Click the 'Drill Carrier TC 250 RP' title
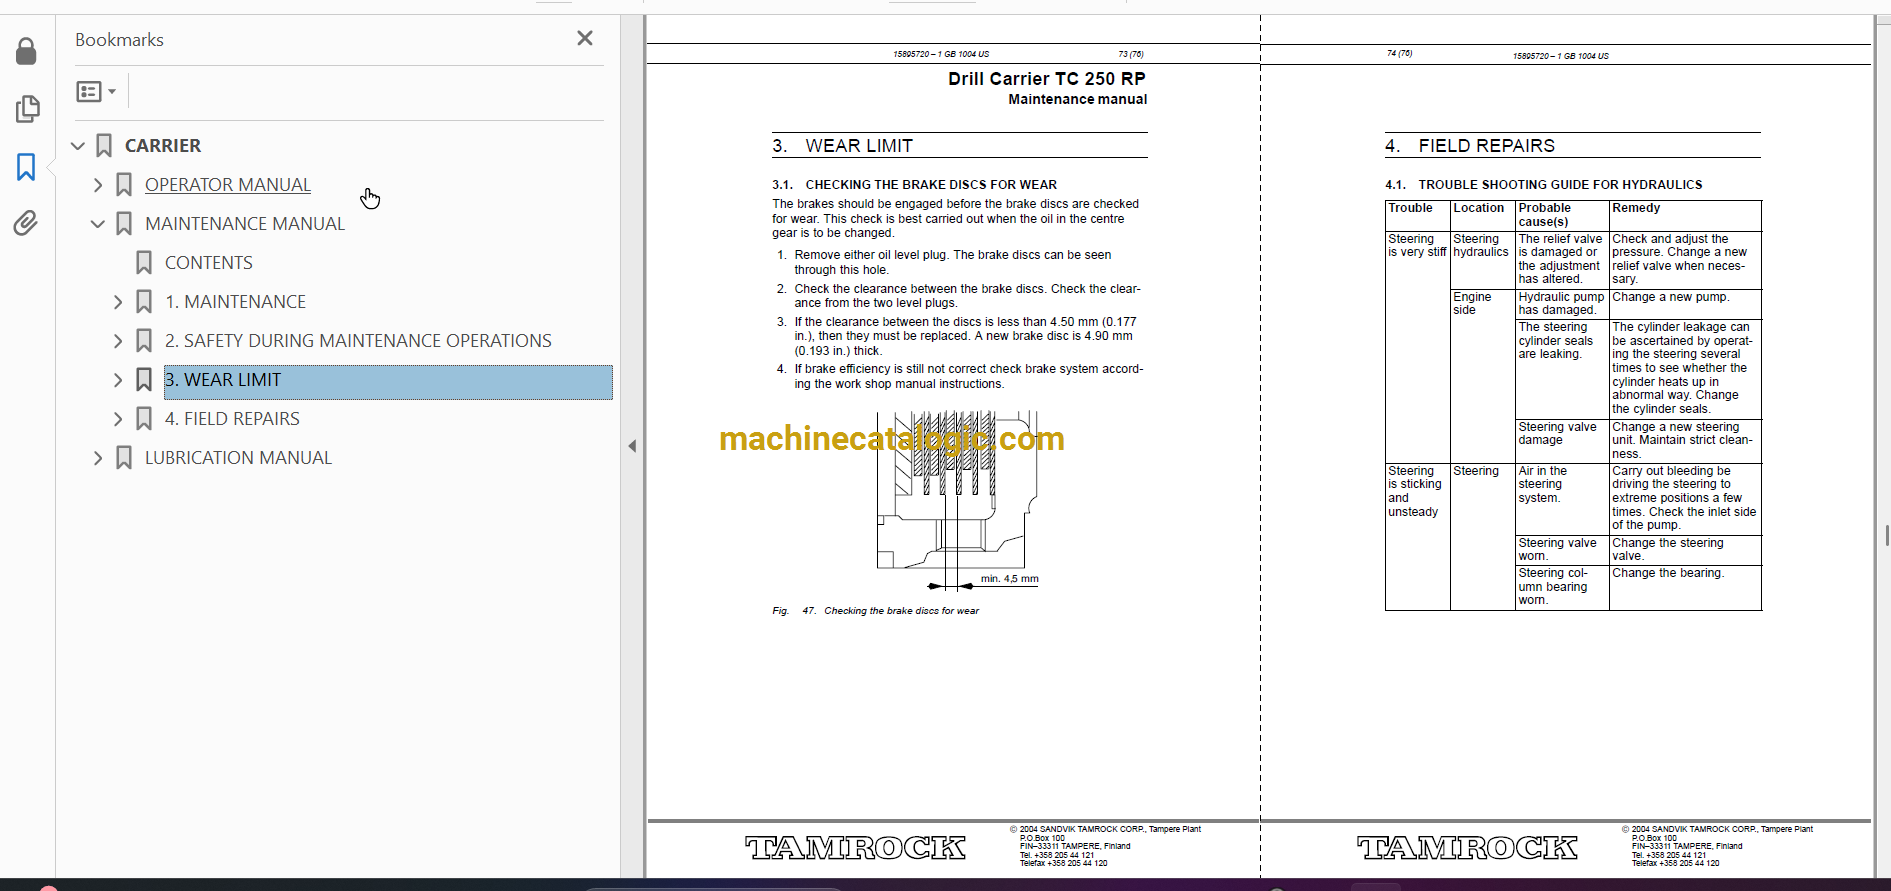 pyautogui.click(x=1047, y=79)
